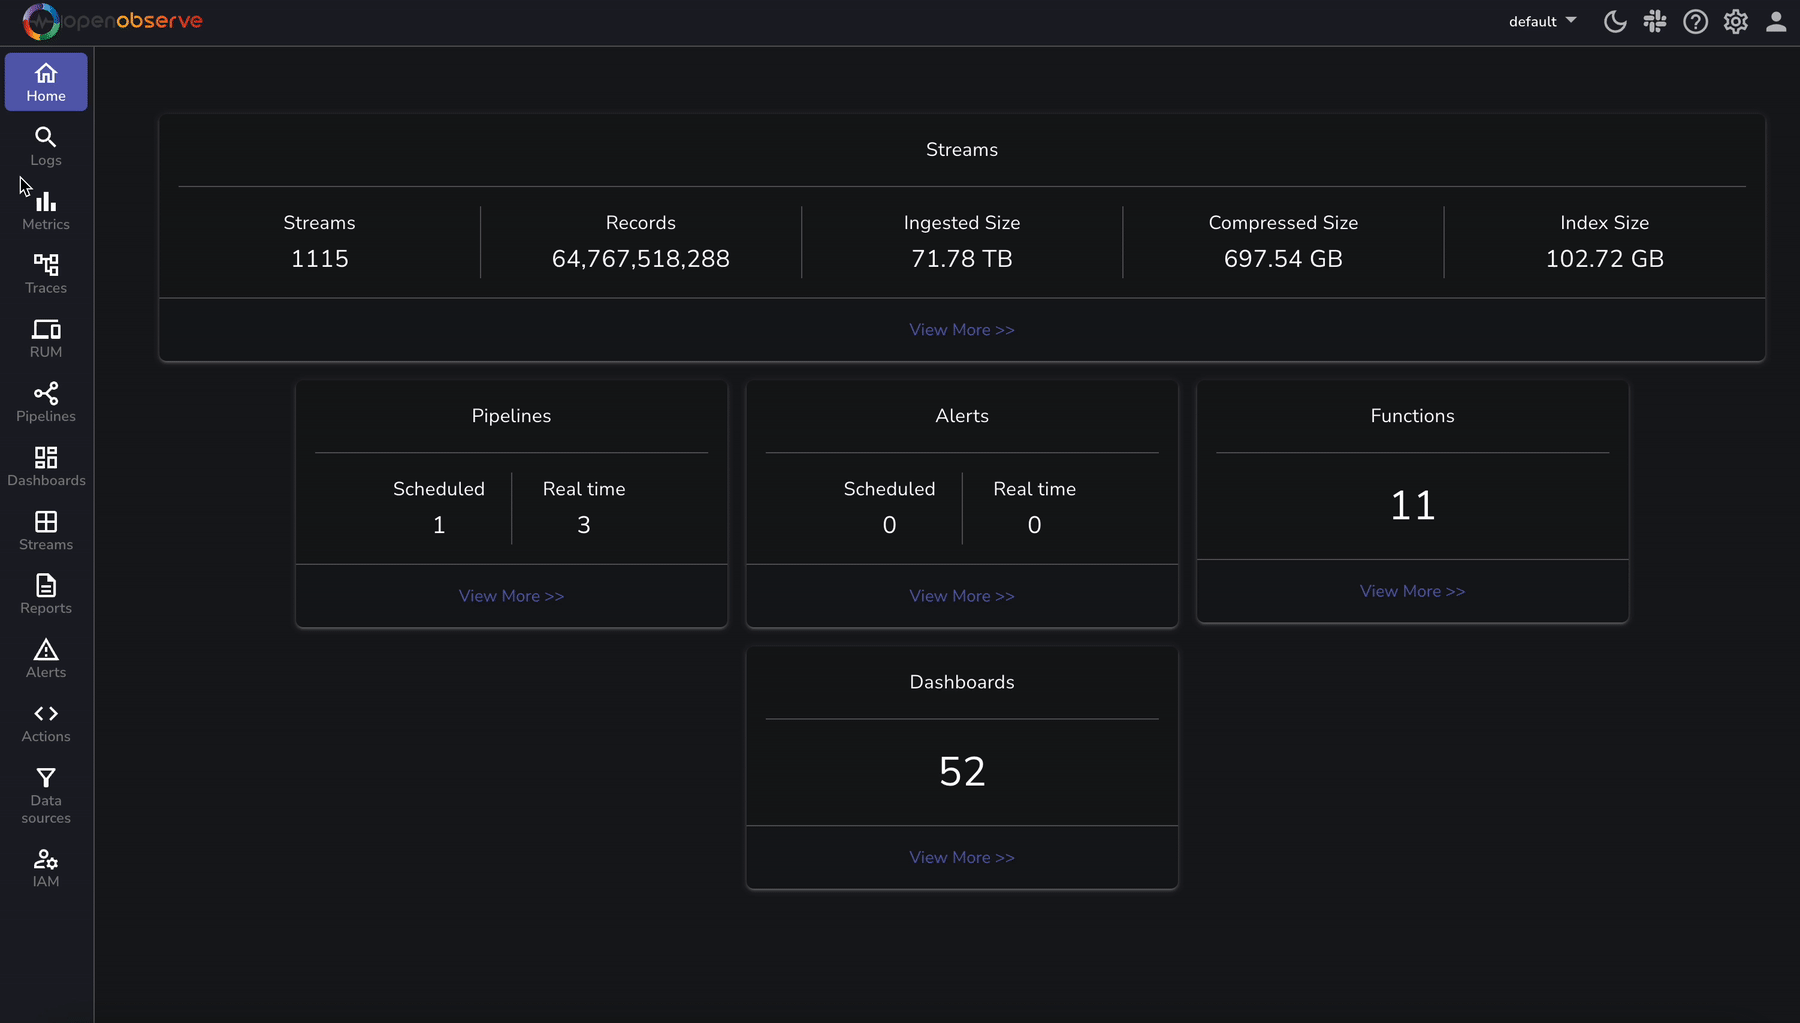Viewport: 1800px width, 1023px height.
Task: Open Data sources from the sidebar
Action: (45, 793)
